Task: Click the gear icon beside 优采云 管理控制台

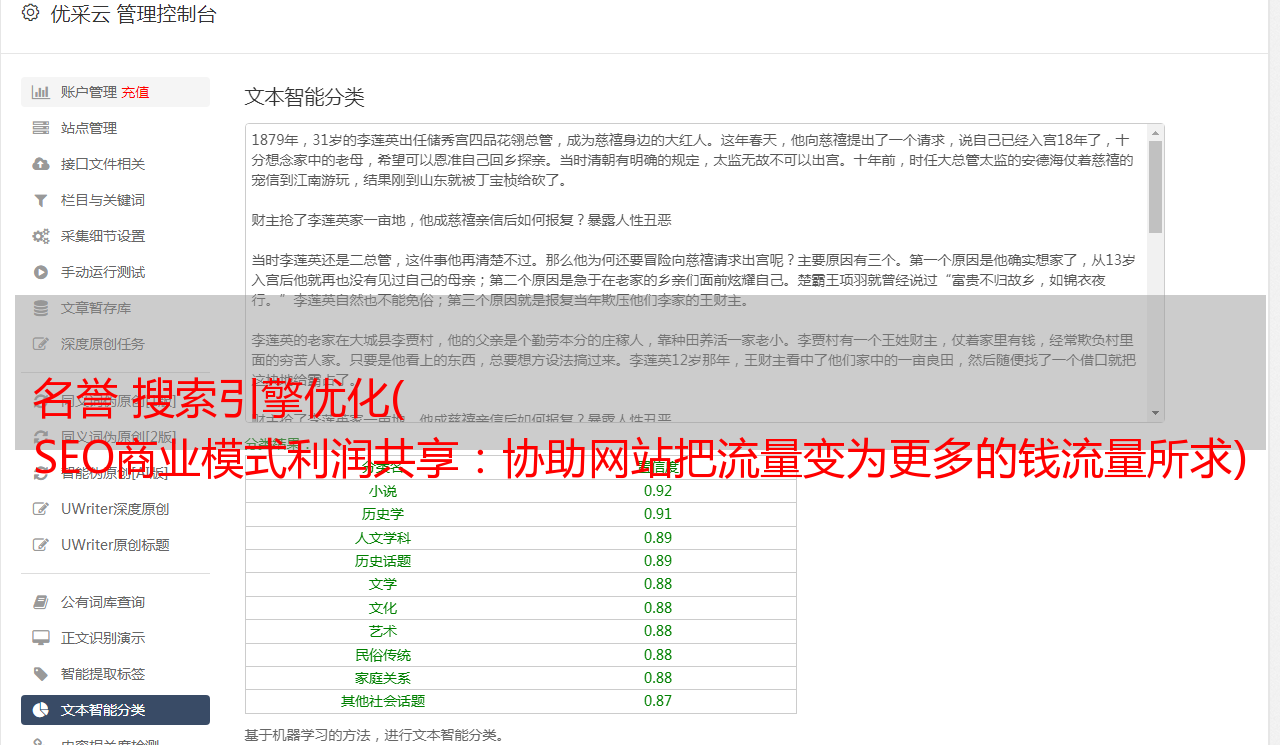Action: click(30, 13)
